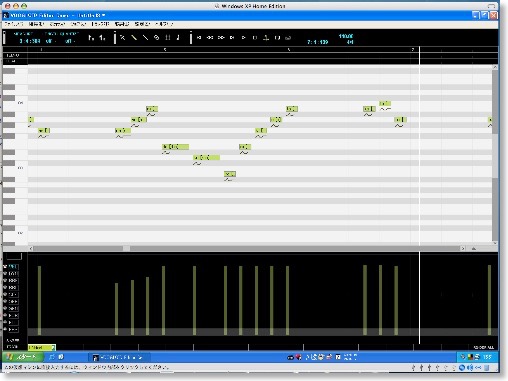
Task: Select the eraser tool in toolbar
Action: 156,38
